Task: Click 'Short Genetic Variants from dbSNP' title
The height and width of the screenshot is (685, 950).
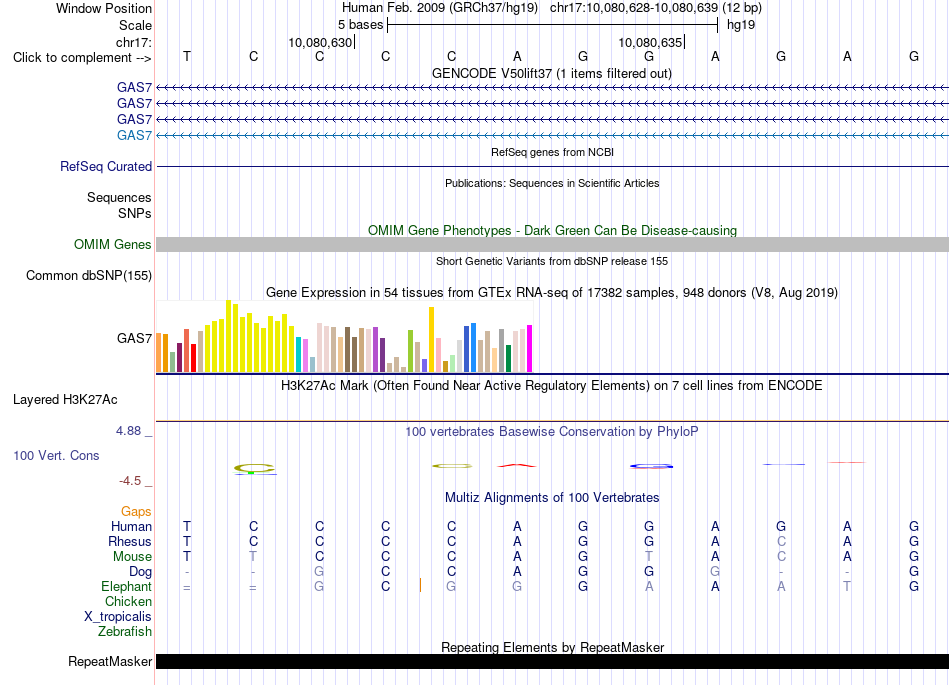Action: tap(552, 261)
